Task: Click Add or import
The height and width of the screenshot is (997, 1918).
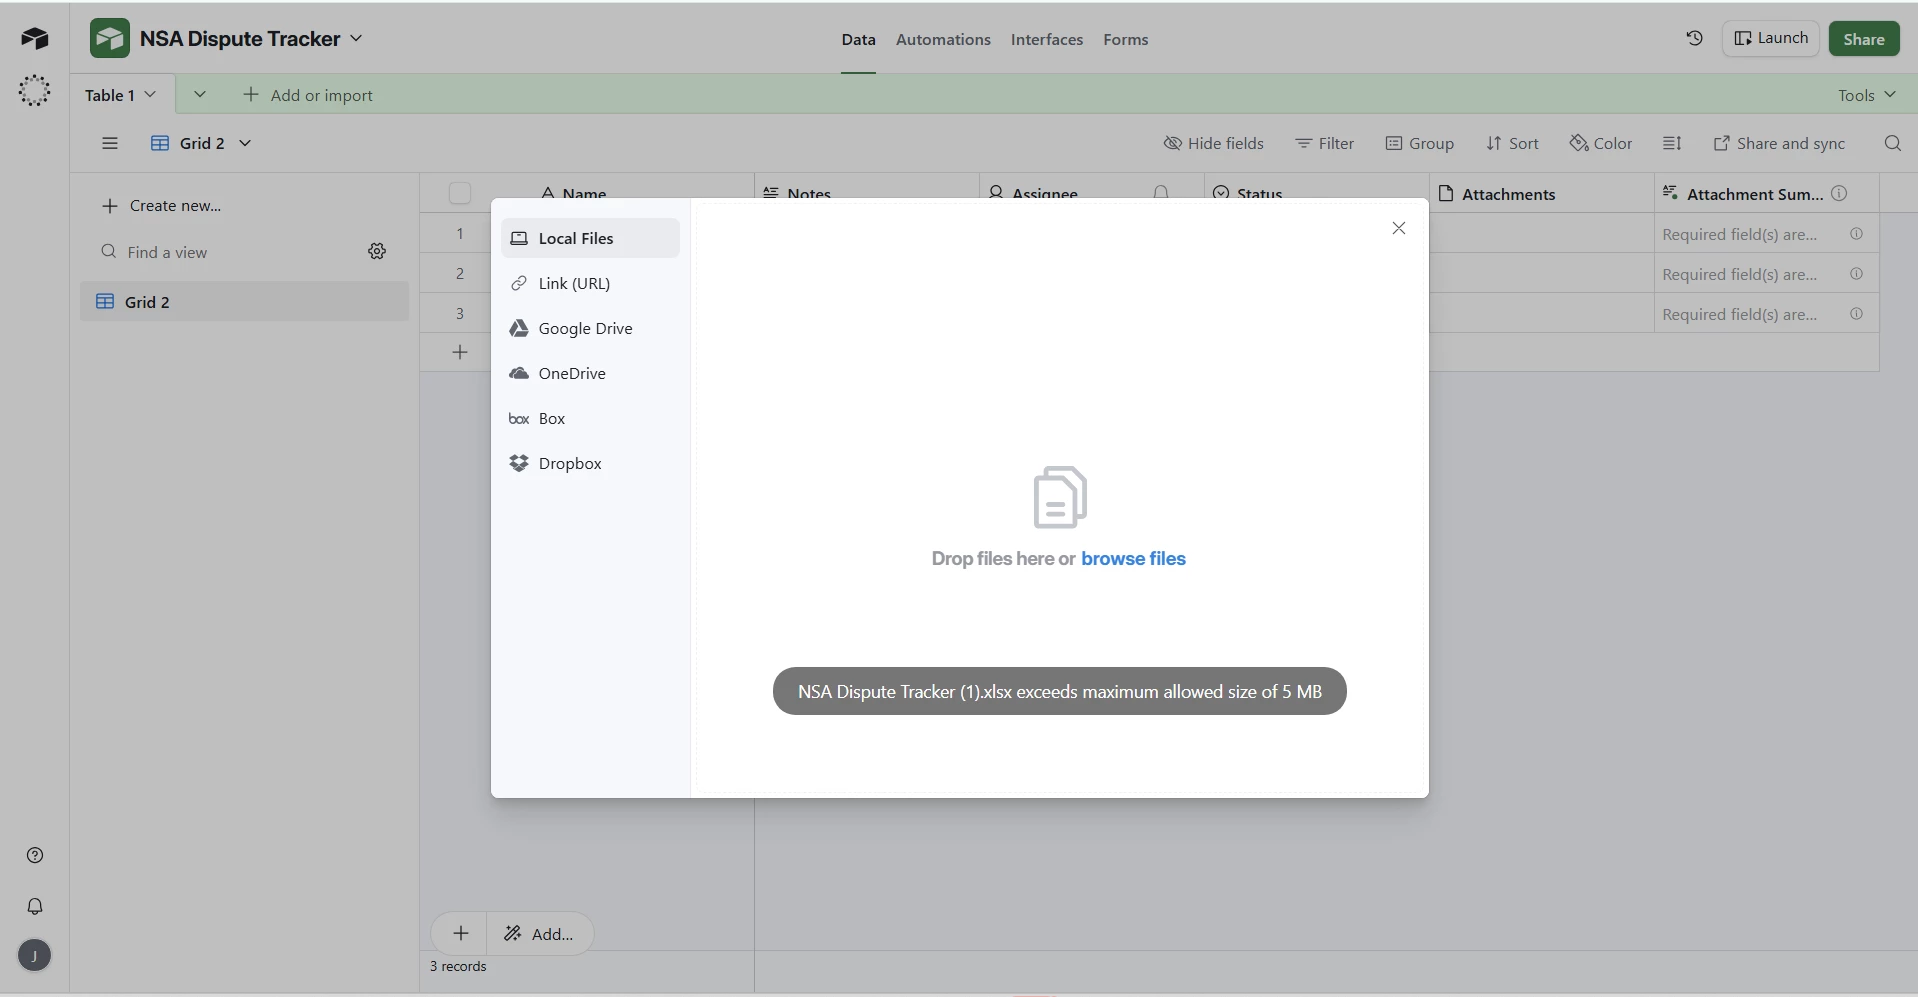Action: 308,95
